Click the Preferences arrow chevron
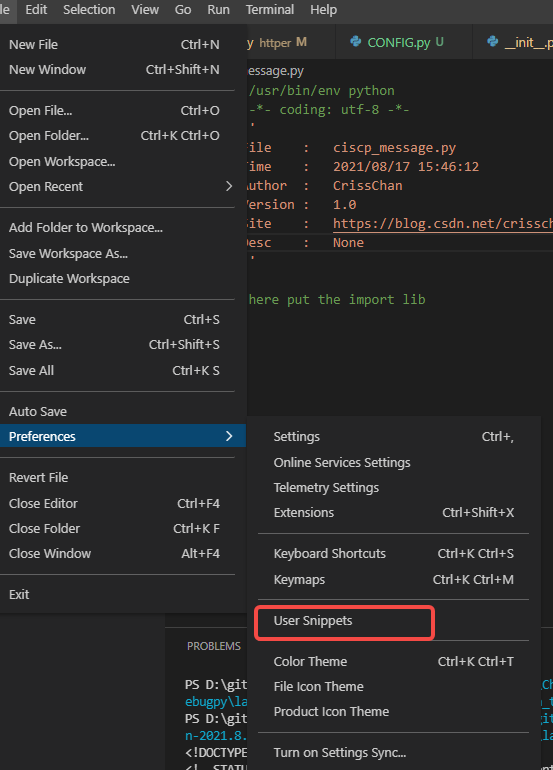The width and height of the screenshot is (553, 770). click(229, 436)
